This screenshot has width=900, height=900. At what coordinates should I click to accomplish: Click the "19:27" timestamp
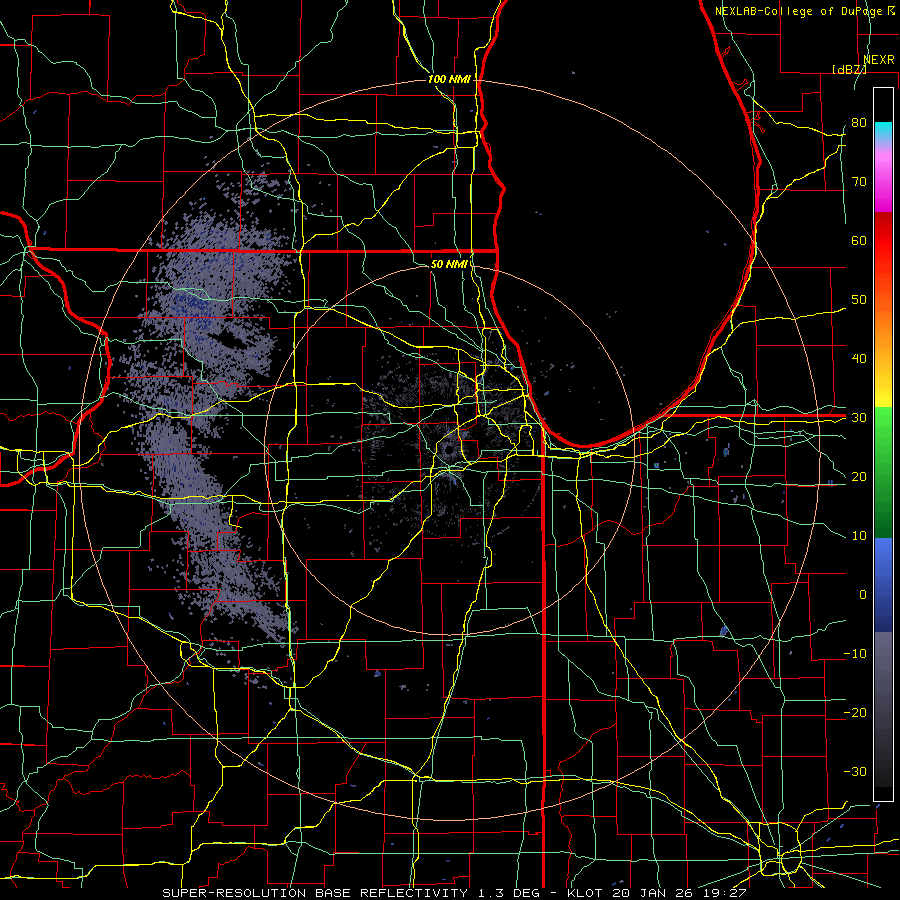[724, 893]
